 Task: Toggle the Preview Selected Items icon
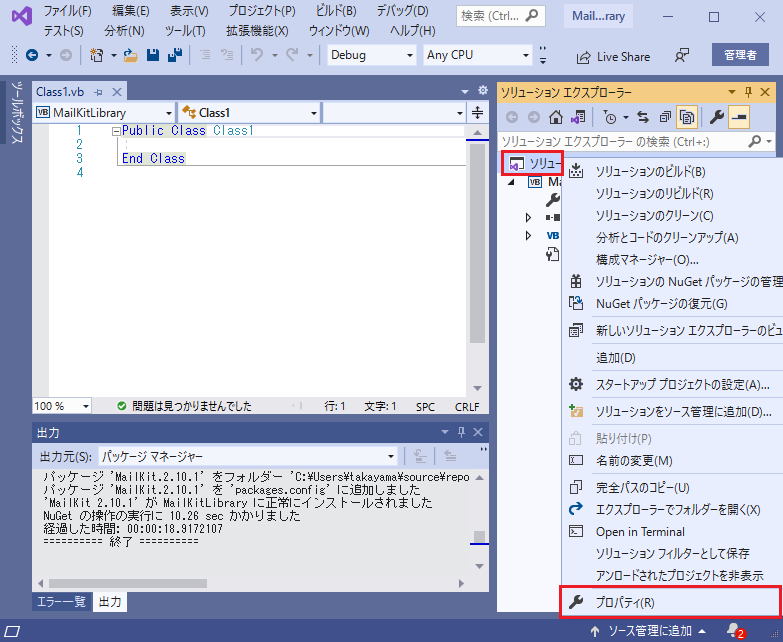(739, 117)
